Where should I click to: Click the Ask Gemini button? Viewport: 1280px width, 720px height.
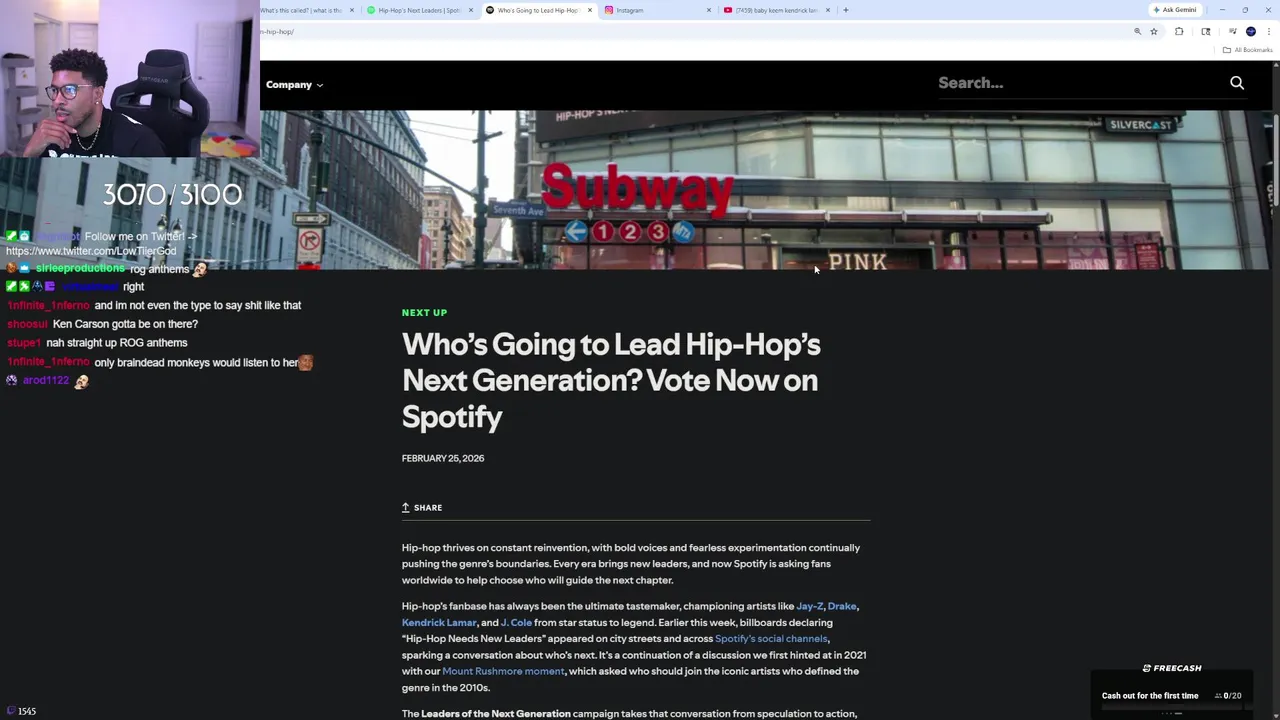click(x=1175, y=10)
